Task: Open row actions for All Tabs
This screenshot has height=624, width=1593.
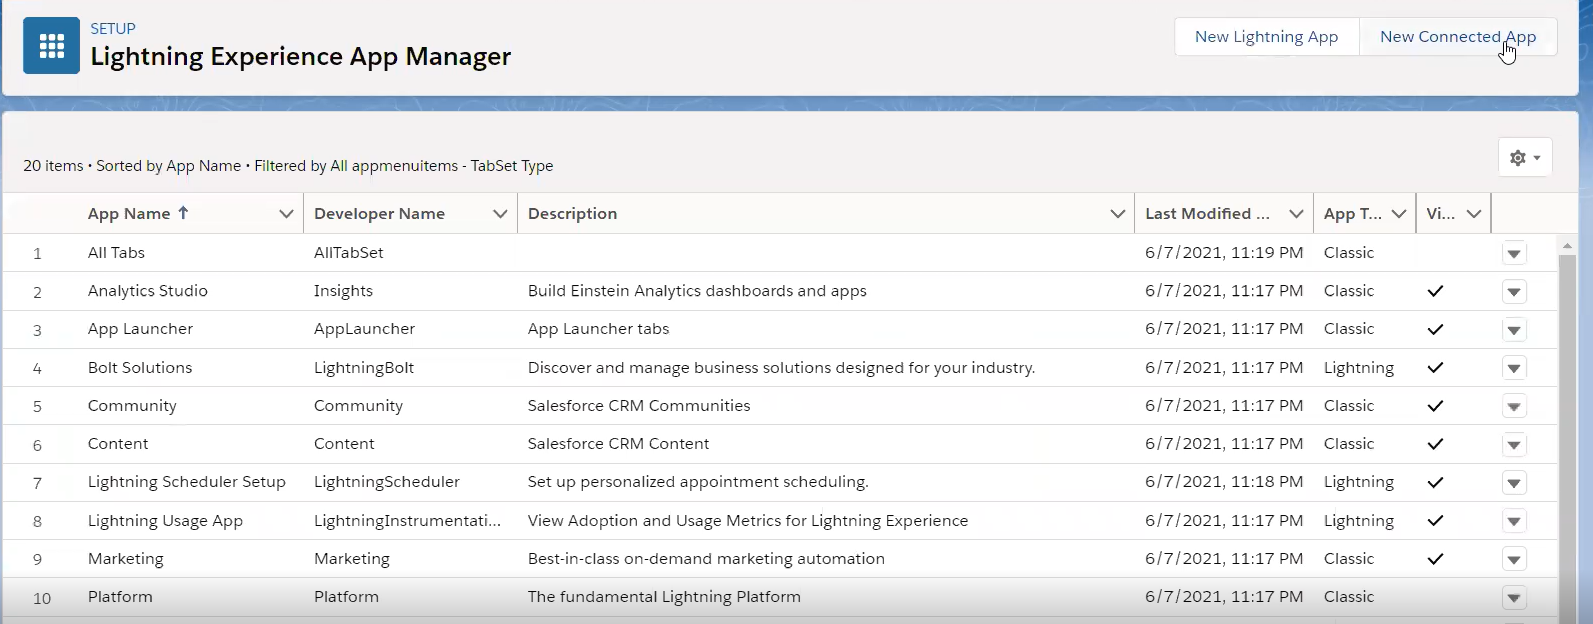Action: pyautogui.click(x=1514, y=254)
